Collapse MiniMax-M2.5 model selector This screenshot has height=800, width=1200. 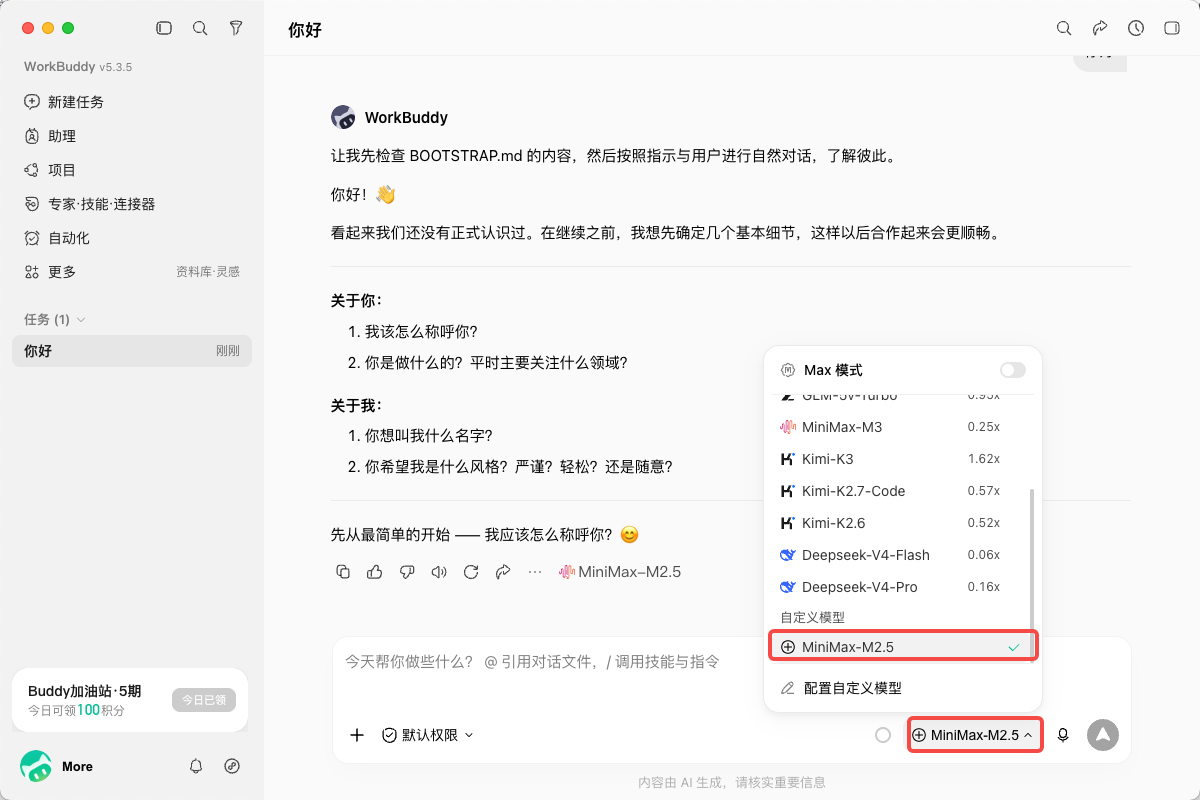click(975, 735)
